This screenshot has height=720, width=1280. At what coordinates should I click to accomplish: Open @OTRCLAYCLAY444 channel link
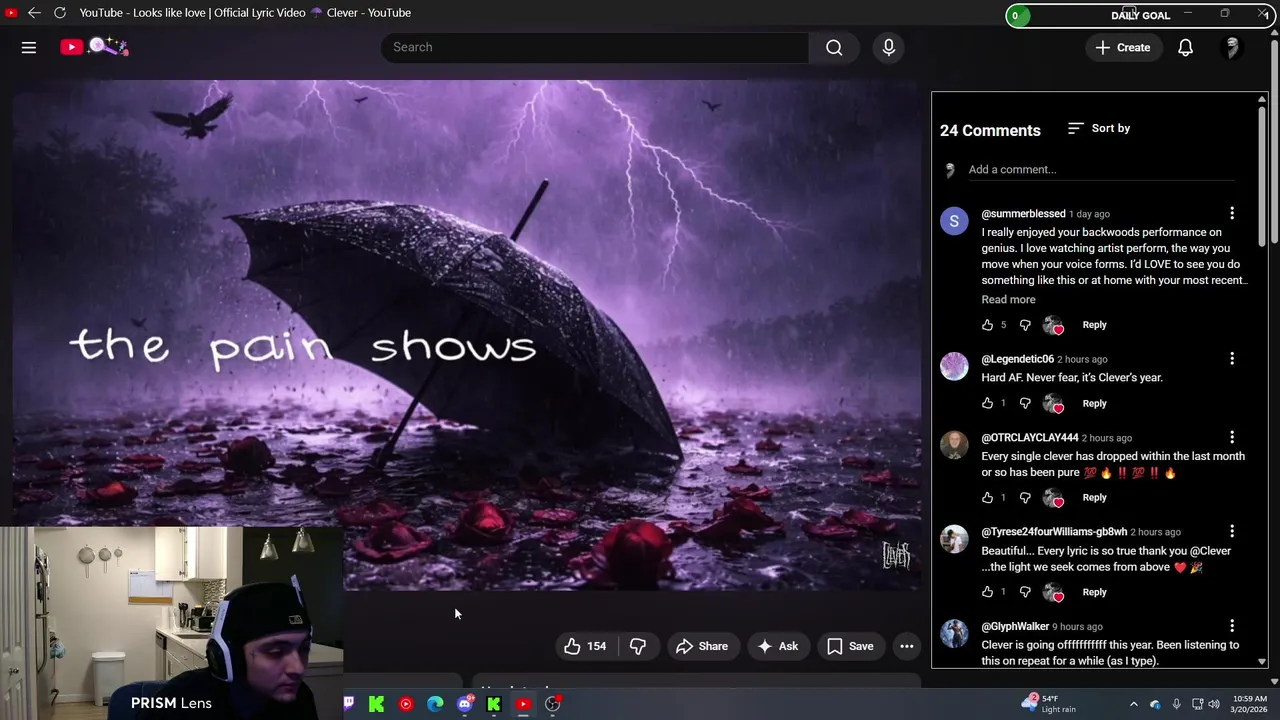(x=1029, y=438)
